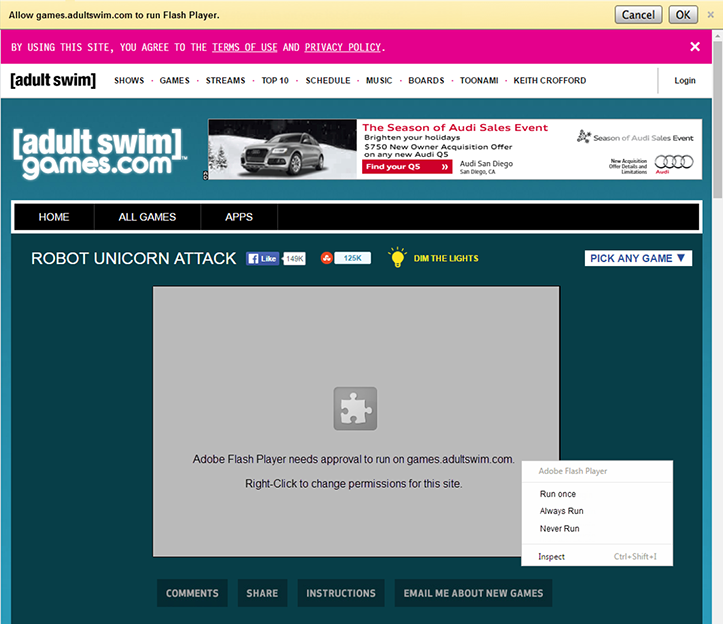This screenshot has width=723, height=624.
Task: Open the Terms of Use link
Action: pos(244,47)
